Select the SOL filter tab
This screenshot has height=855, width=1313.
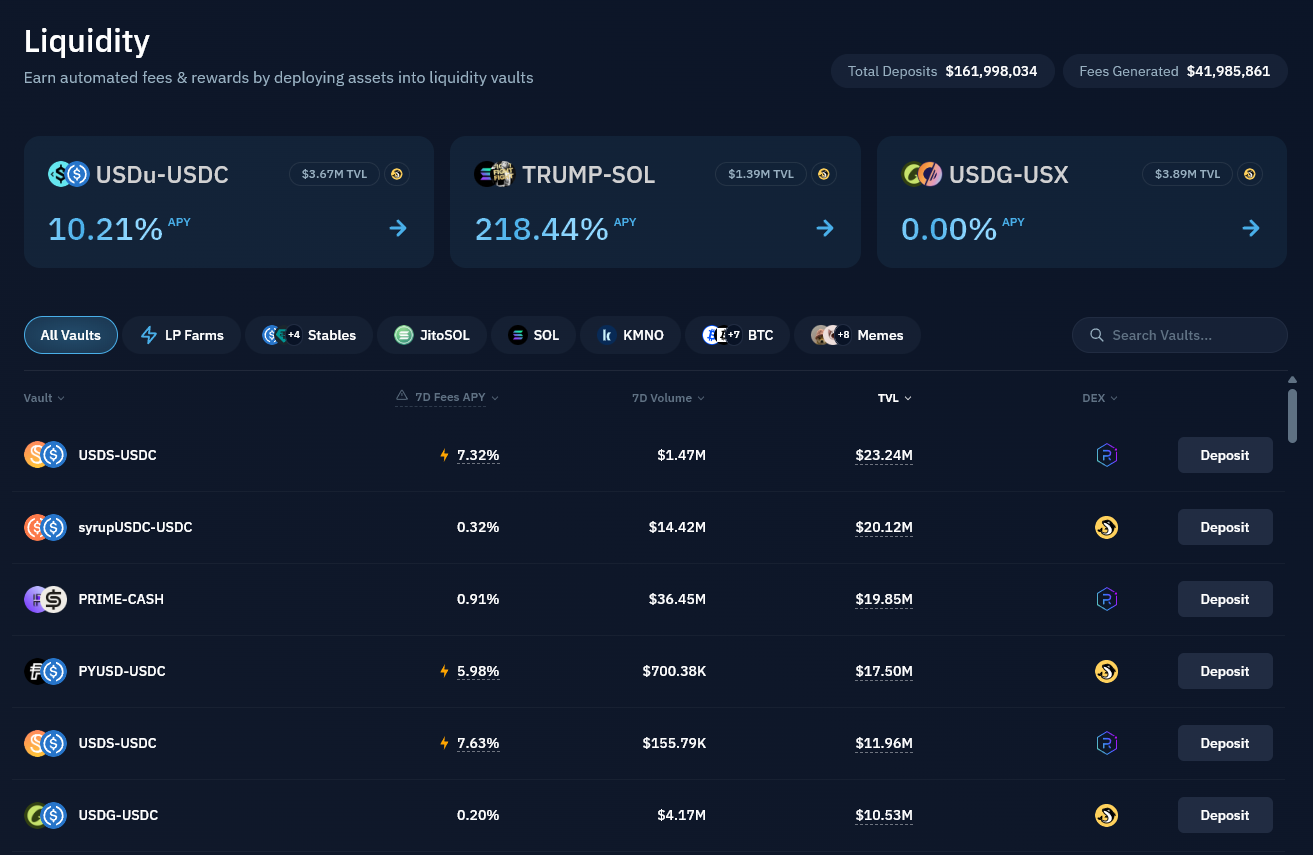click(x=534, y=335)
